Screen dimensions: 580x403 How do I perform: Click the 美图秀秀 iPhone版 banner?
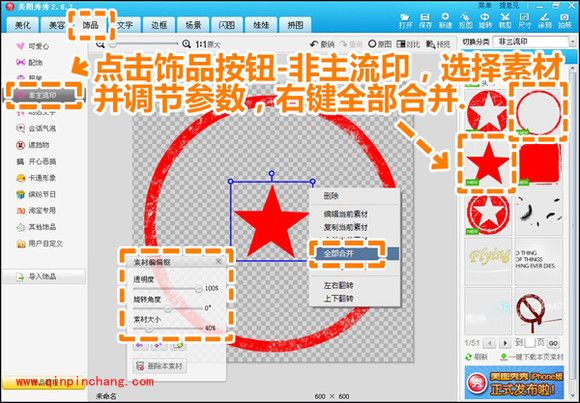(x=514, y=383)
